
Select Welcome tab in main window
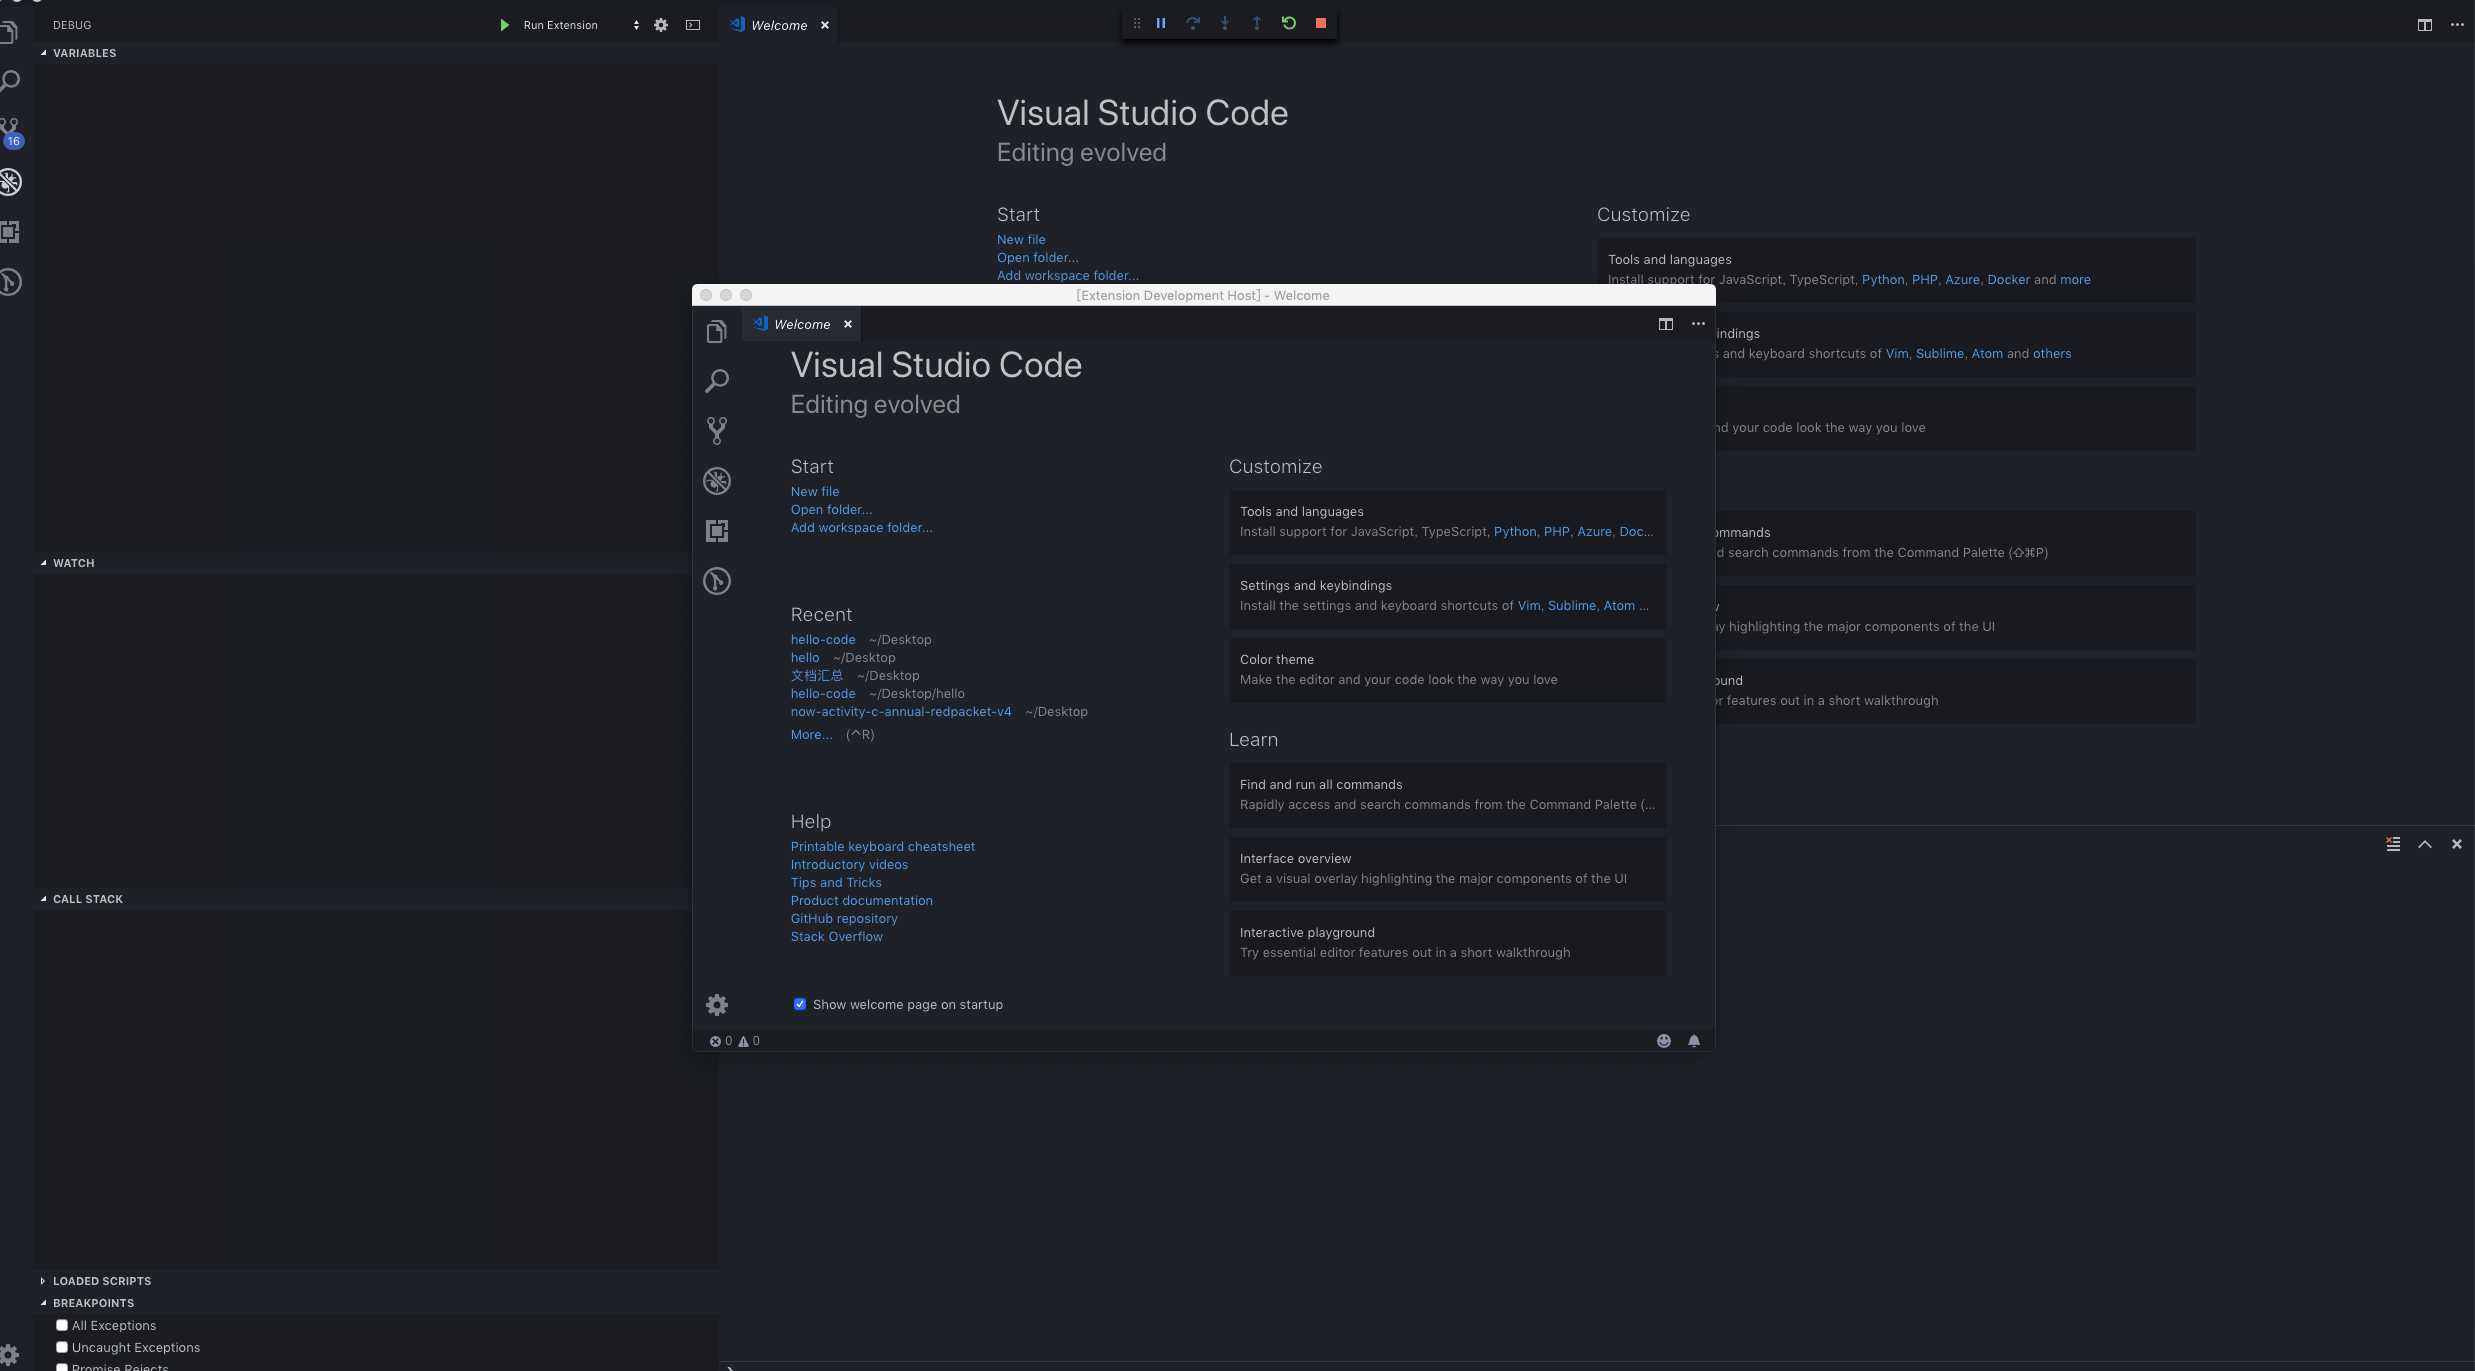pyautogui.click(x=778, y=25)
